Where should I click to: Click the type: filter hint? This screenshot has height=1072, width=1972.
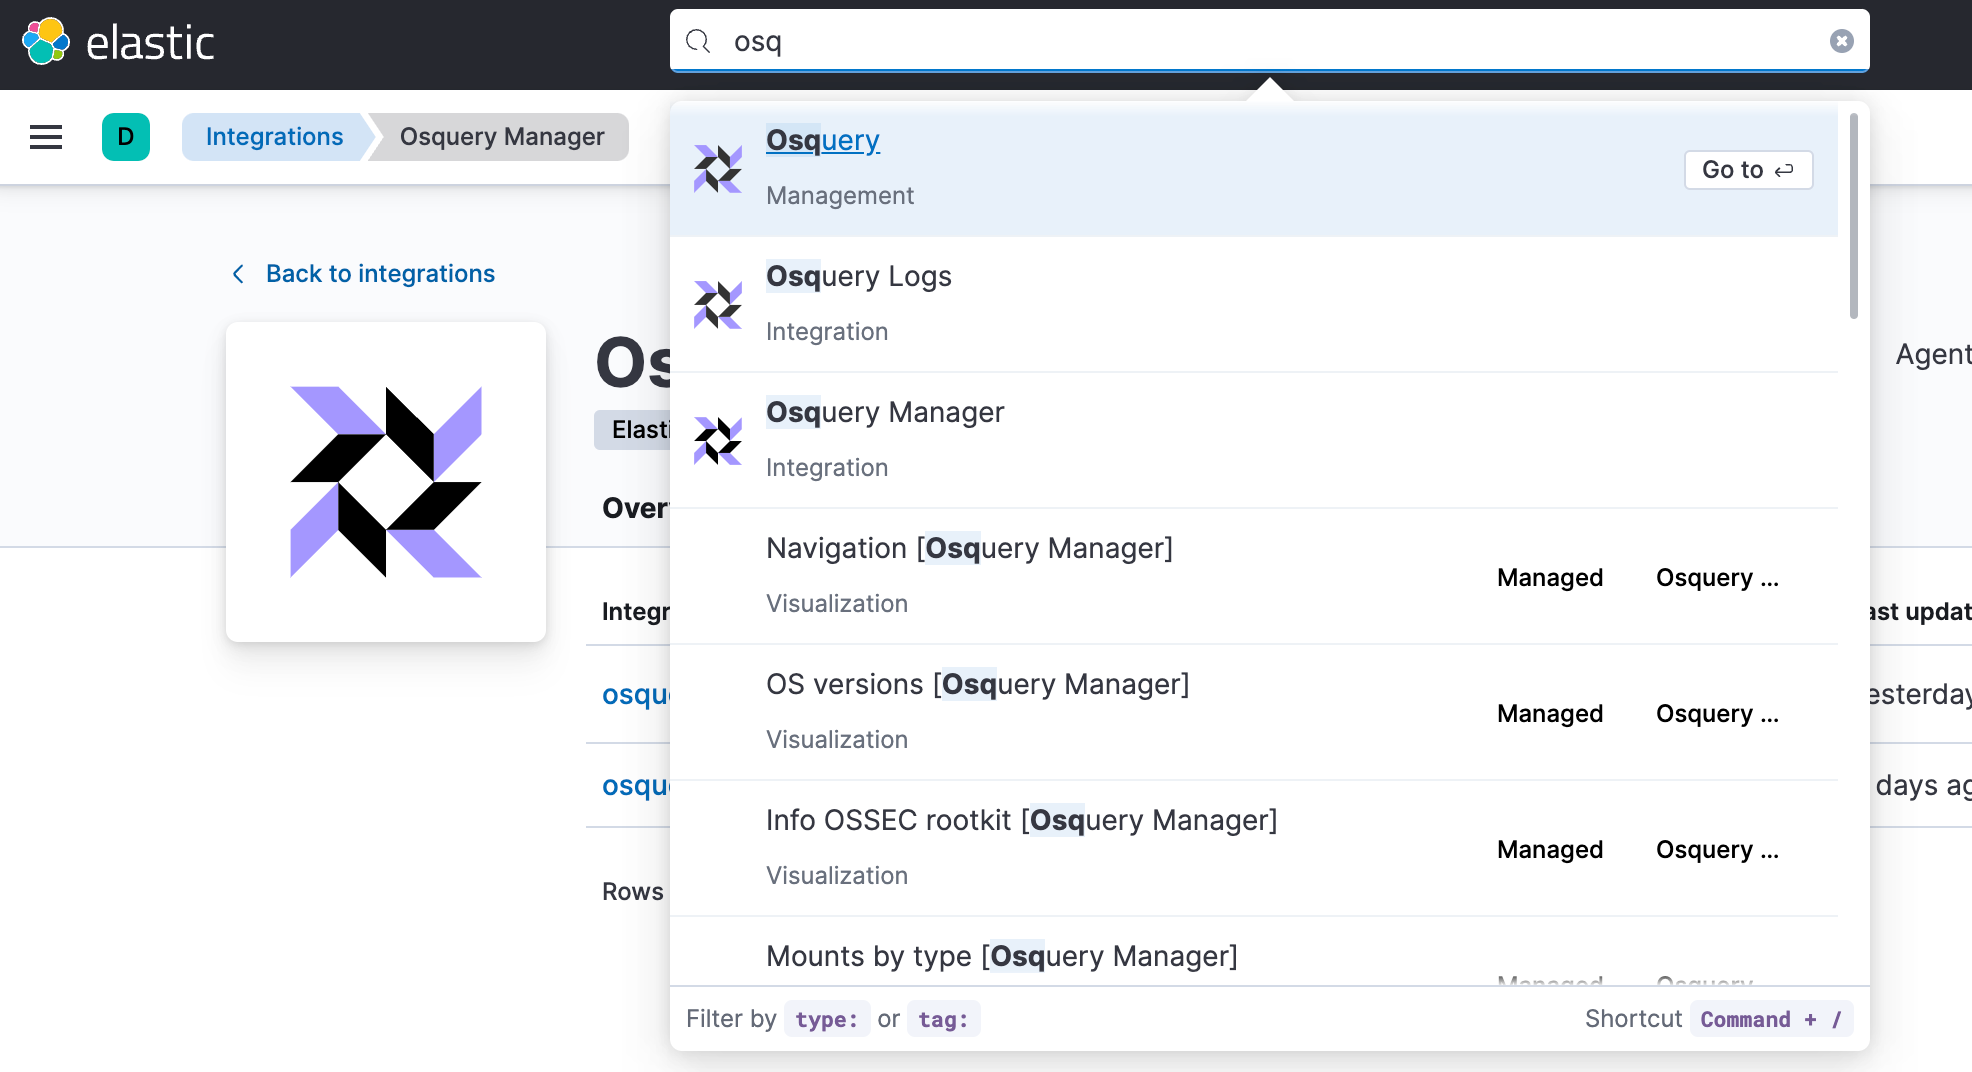[827, 1019]
